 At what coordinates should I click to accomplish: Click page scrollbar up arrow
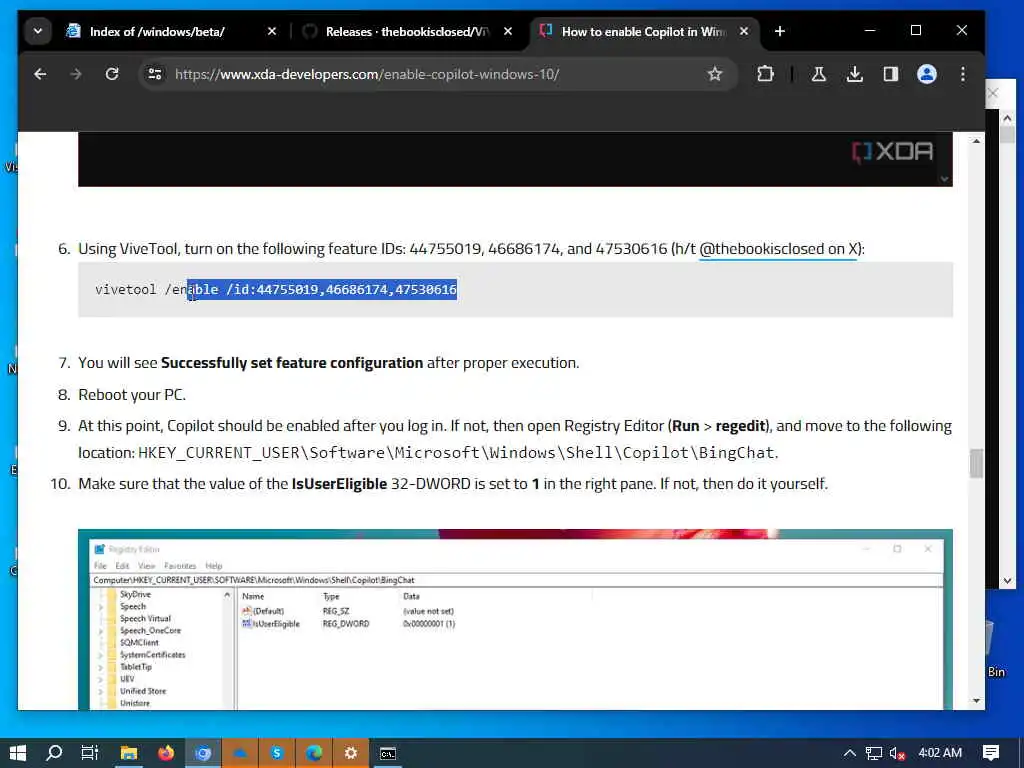coord(976,141)
